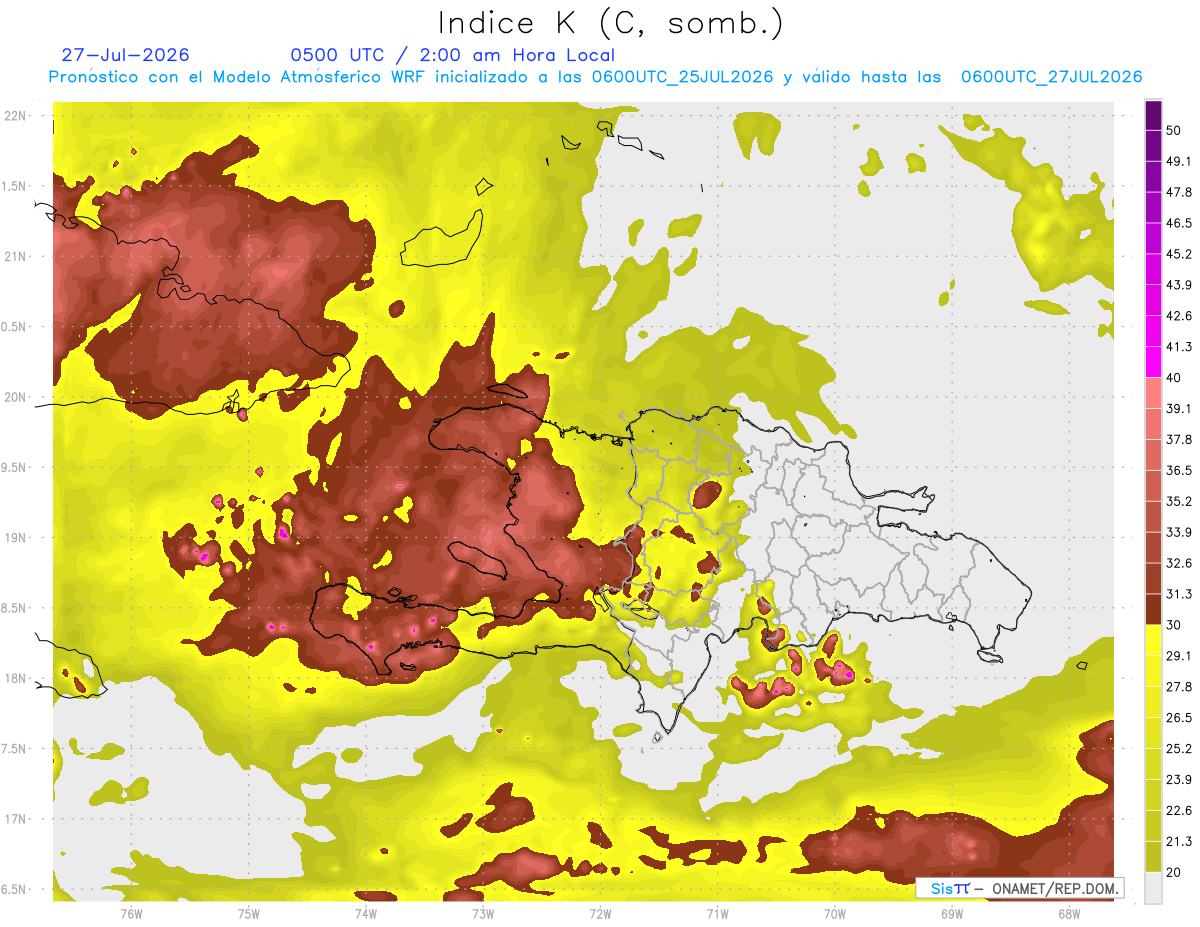The width and height of the screenshot is (1200, 927).
Task: Click the "25.2" colorbar value
Action: (1179, 749)
